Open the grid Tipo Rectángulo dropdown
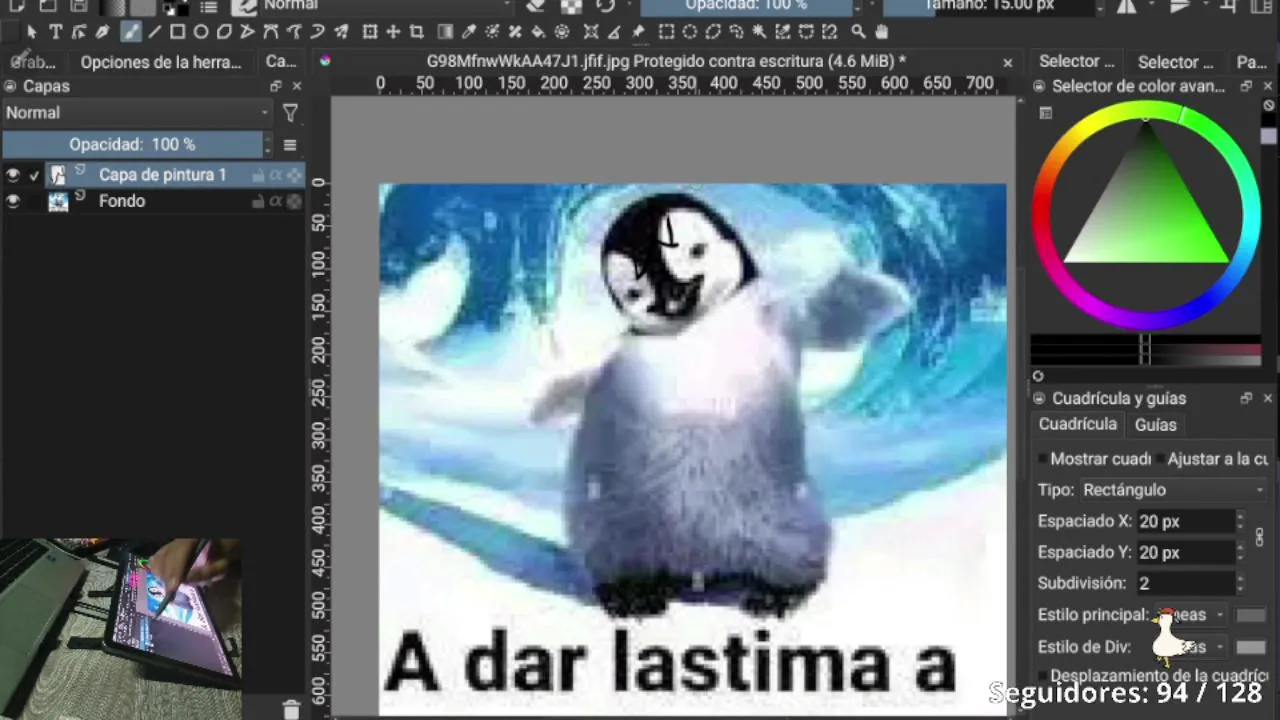The width and height of the screenshot is (1280, 720). [x=1172, y=490]
